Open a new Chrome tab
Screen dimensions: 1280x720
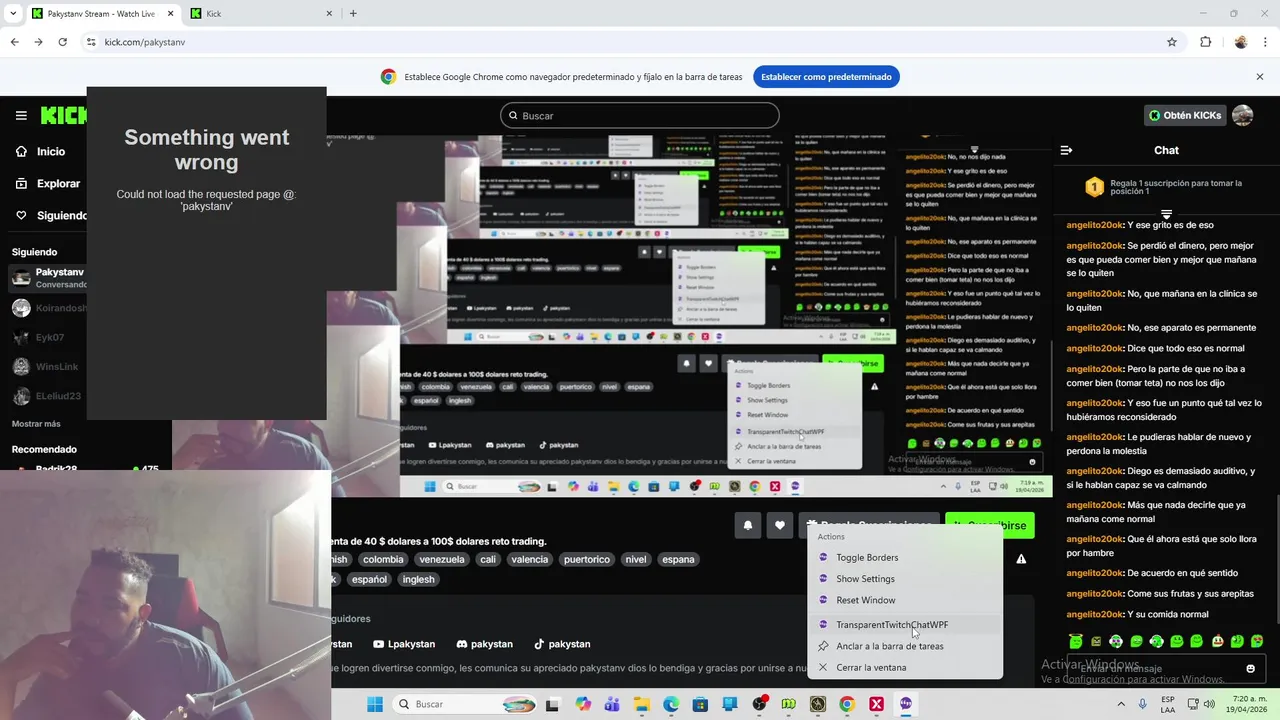pyautogui.click(x=353, y=14)
